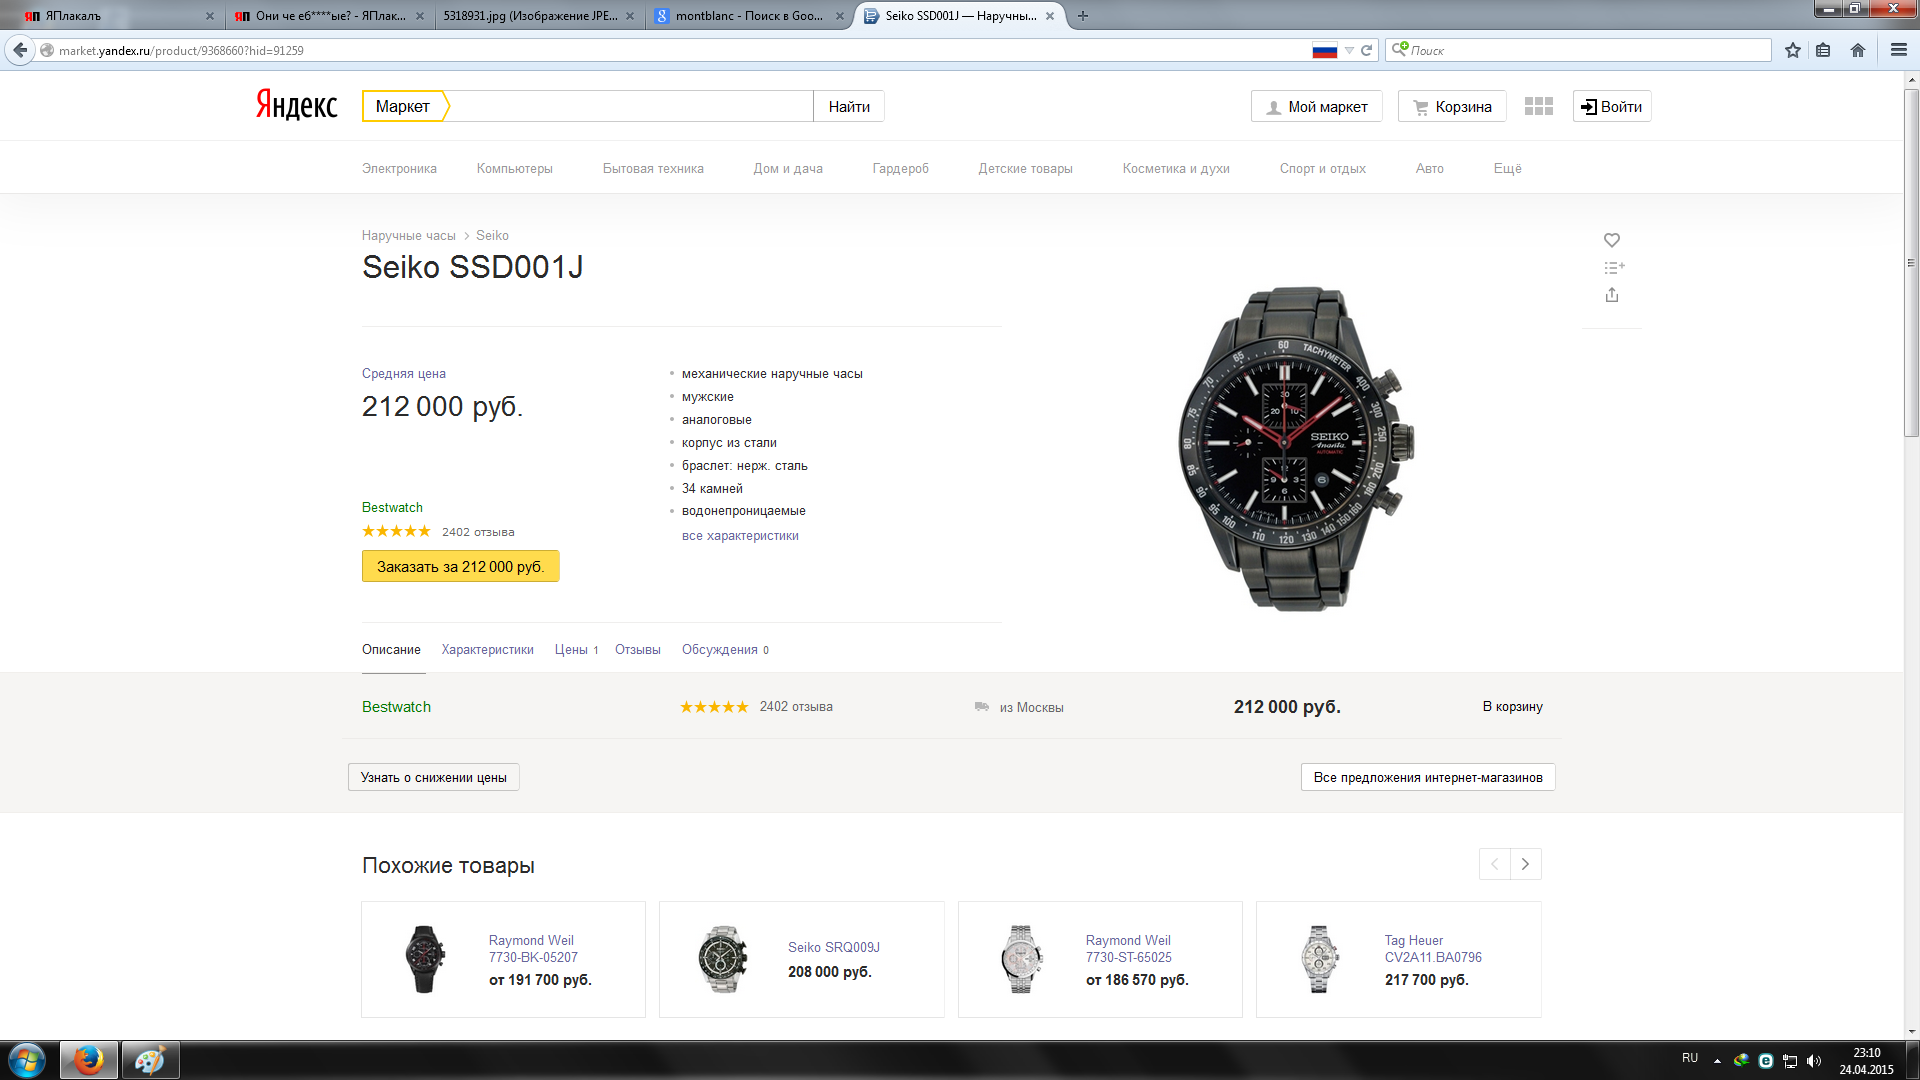The image size is (1920, 1080).
Task: Open the Yandex services grid icon
Action: [1539, 106]
